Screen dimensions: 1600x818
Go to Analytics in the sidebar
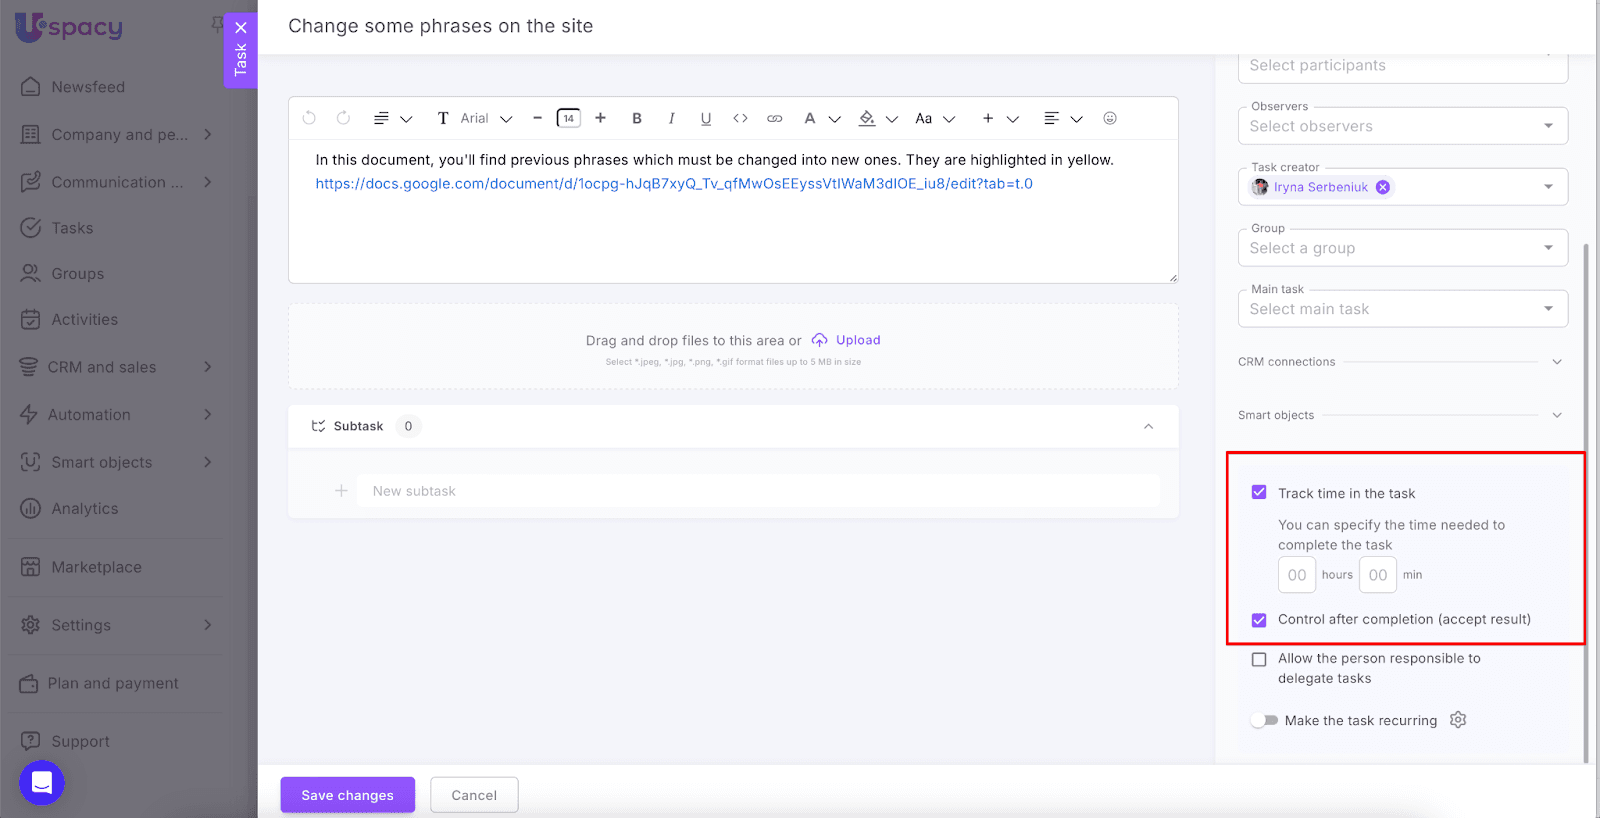[x=85, y=509]
